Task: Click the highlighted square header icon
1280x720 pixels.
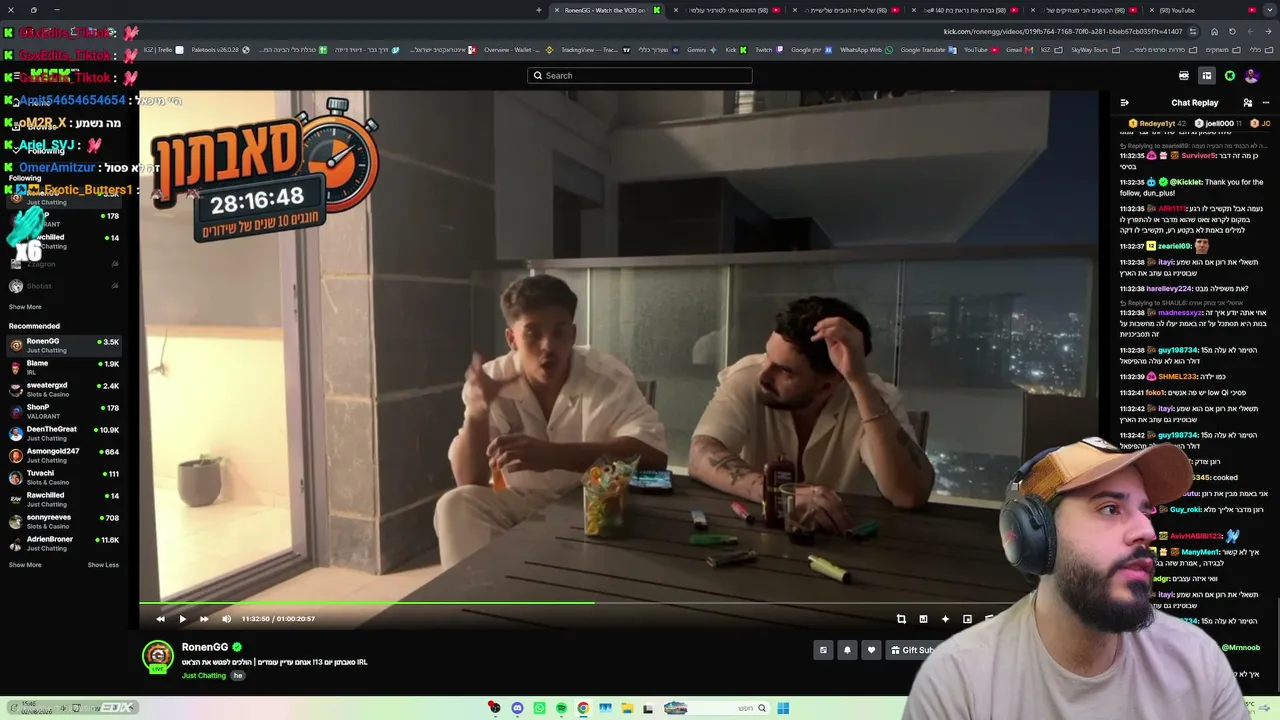Action: (1207, 76)
